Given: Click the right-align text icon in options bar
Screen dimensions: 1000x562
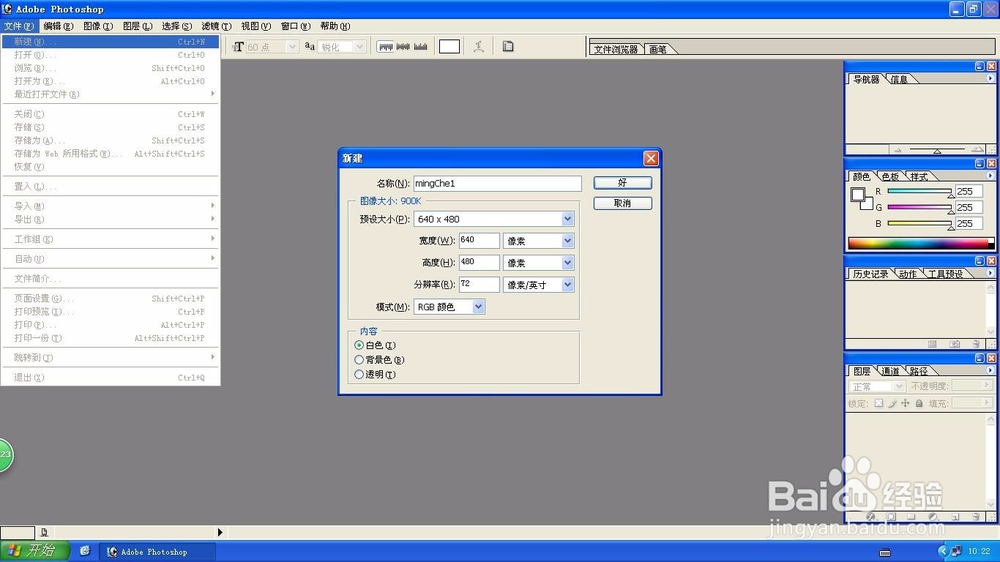Looking at the screenshot, I should pos(420,47).
